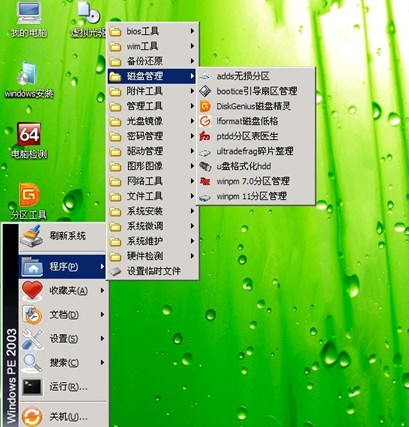Screen dimensions: 409x427
Task: Click the 关机 shutdown icon
Action: [x=32, y=417]
